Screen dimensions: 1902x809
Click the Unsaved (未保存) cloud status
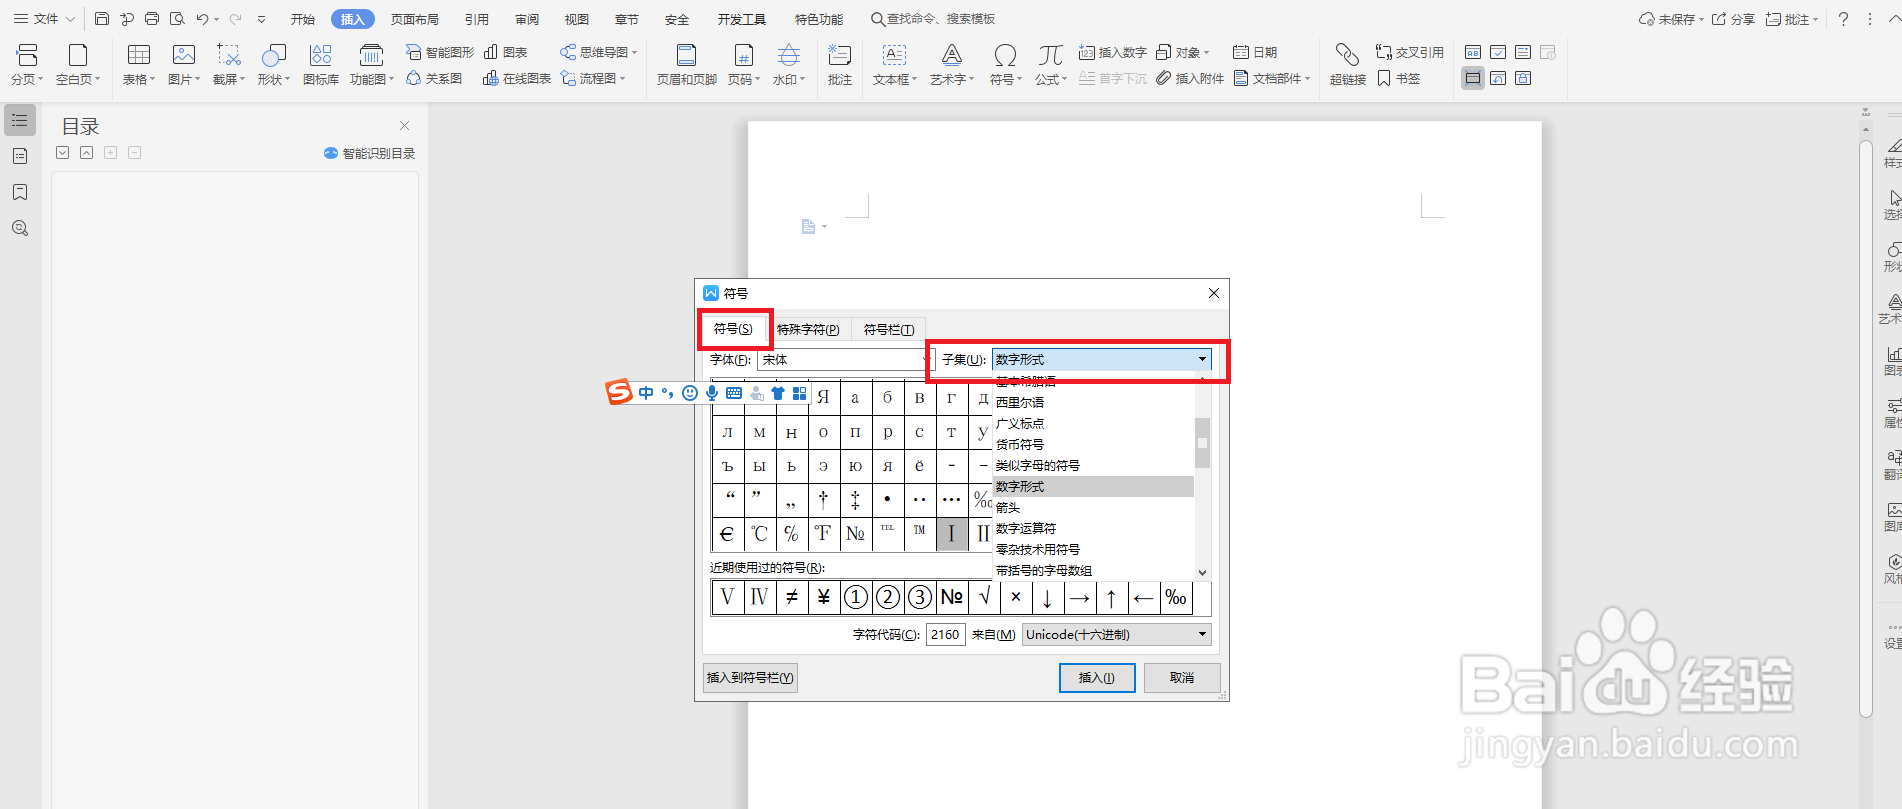[x=1671, y=19]
